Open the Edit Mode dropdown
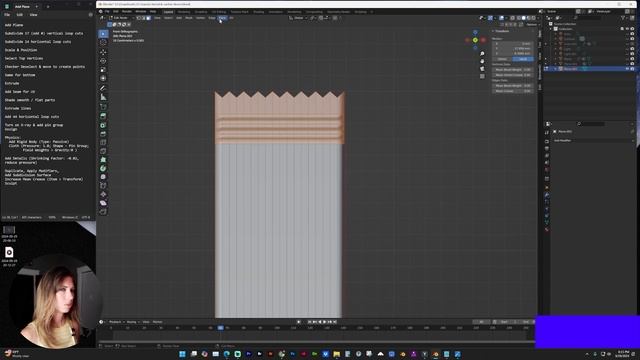Viewport: 640px width, 360px height. coord(121,18)
